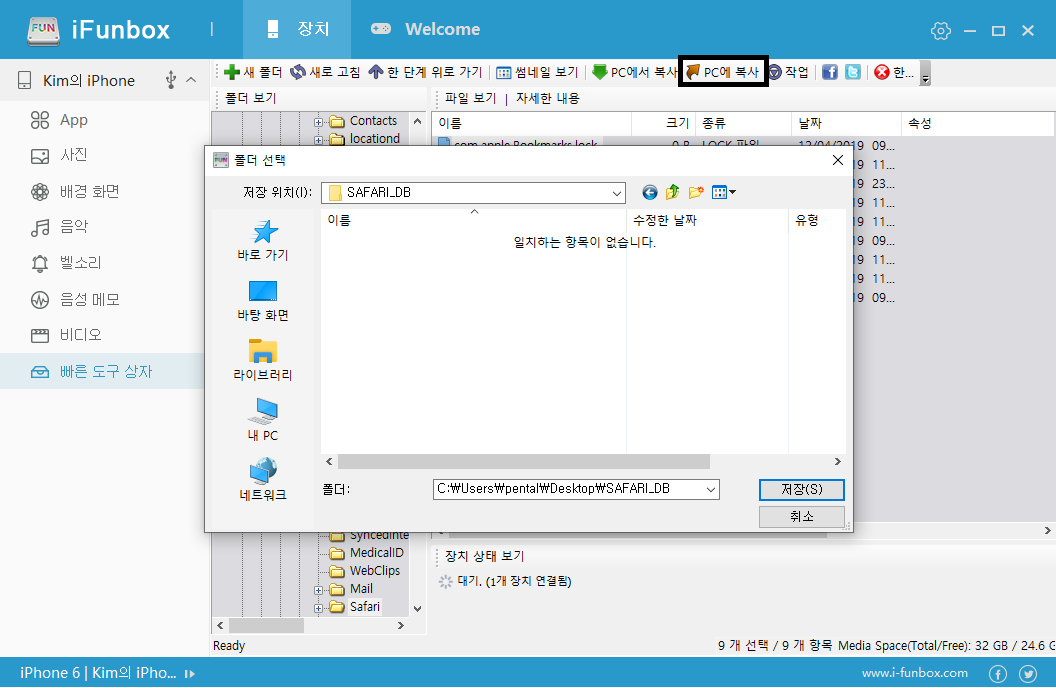1056x688 pixels.
Task: Switch to thumbnail view (썸네일 보기)
Action: pyautogui.click(x=537, y=72)
